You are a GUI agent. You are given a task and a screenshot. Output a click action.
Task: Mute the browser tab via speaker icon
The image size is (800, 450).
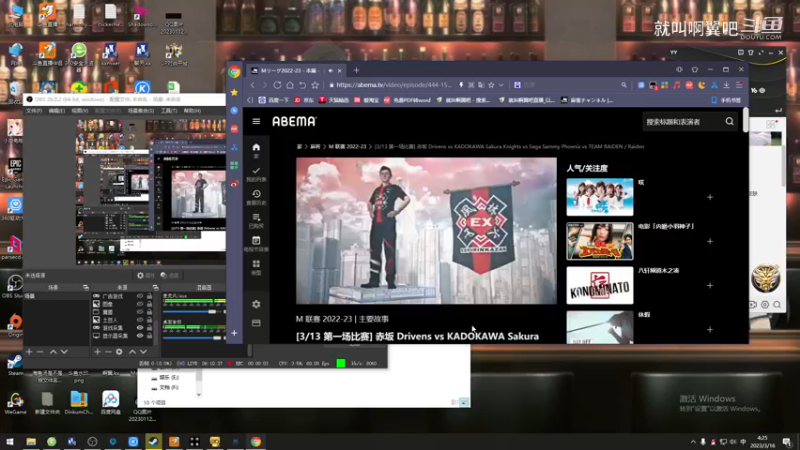tap(331, 70)
